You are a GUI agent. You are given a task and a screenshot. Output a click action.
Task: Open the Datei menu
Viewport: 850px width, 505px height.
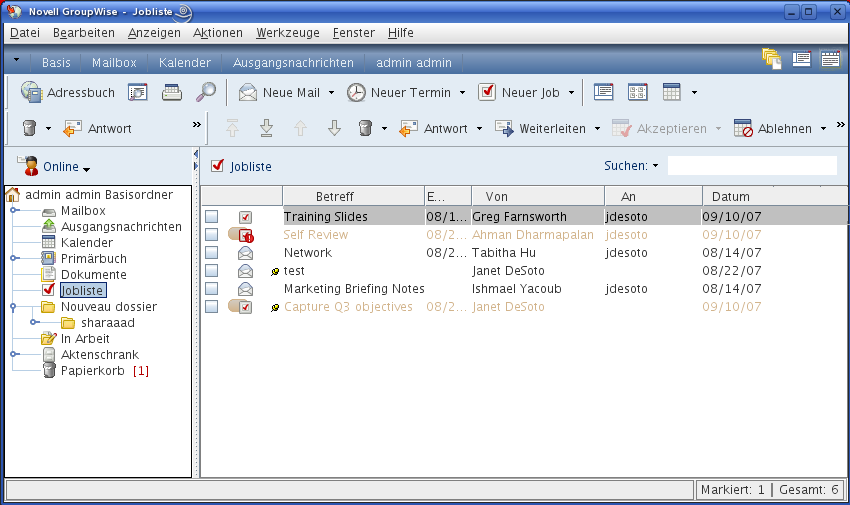click(x=25, y=33)
